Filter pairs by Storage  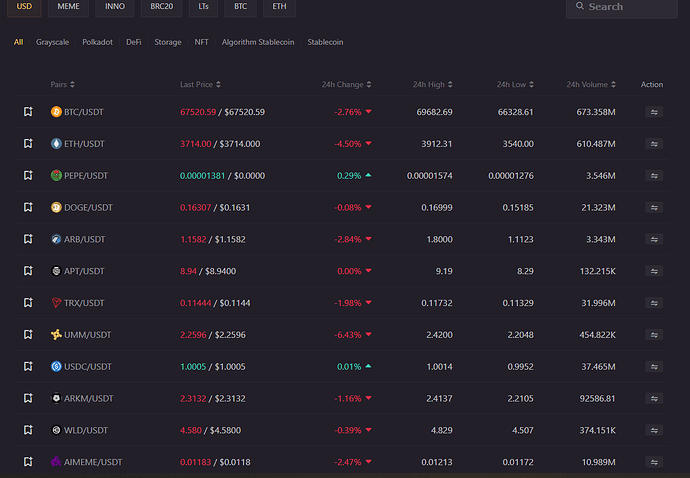[x=168, y=42]
